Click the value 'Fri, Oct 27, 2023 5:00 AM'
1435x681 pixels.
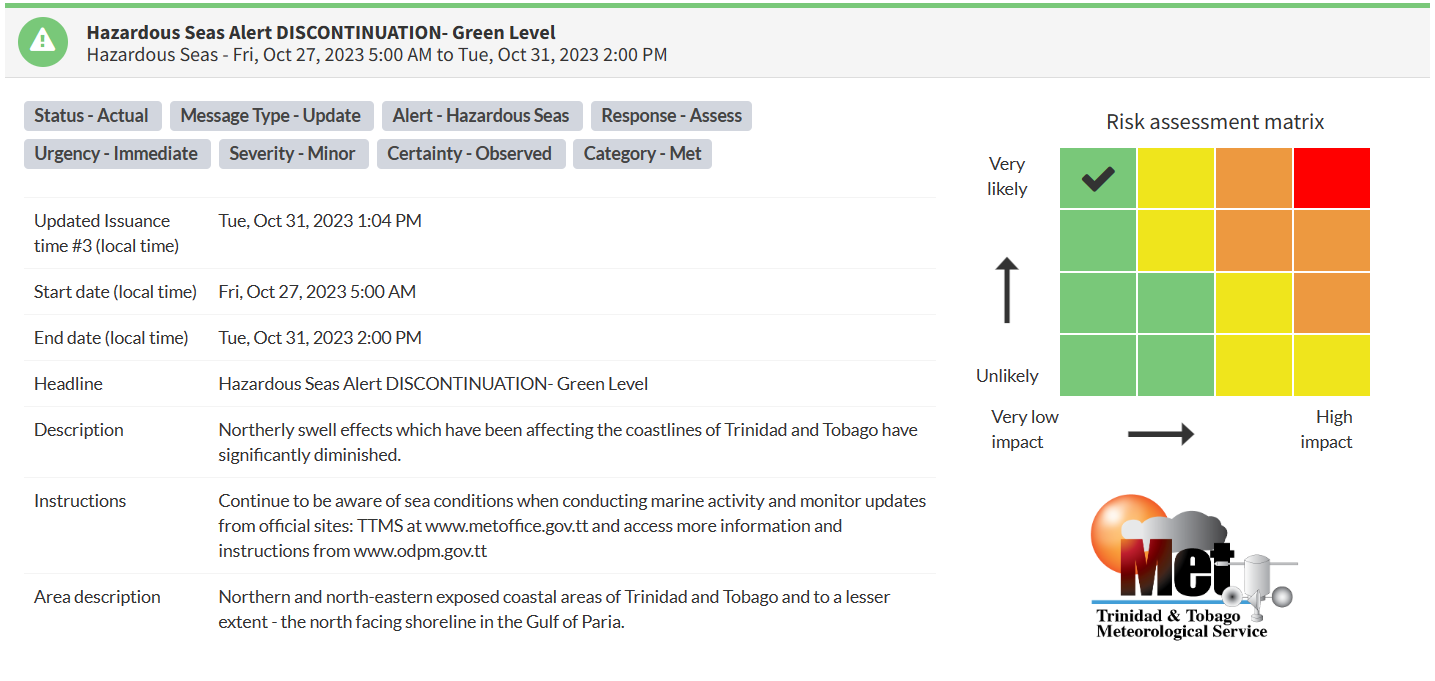317,292
